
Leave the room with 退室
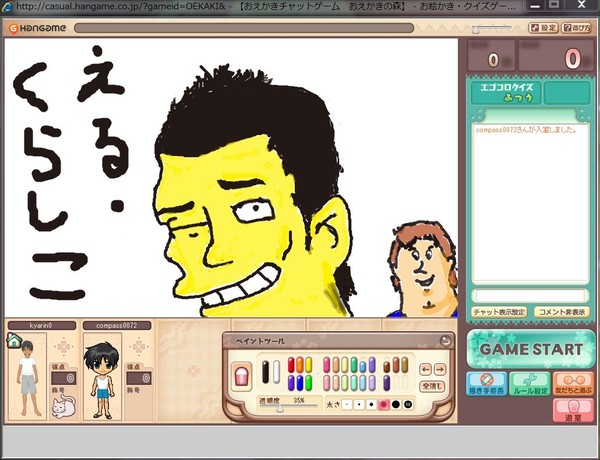click(573, 410)
